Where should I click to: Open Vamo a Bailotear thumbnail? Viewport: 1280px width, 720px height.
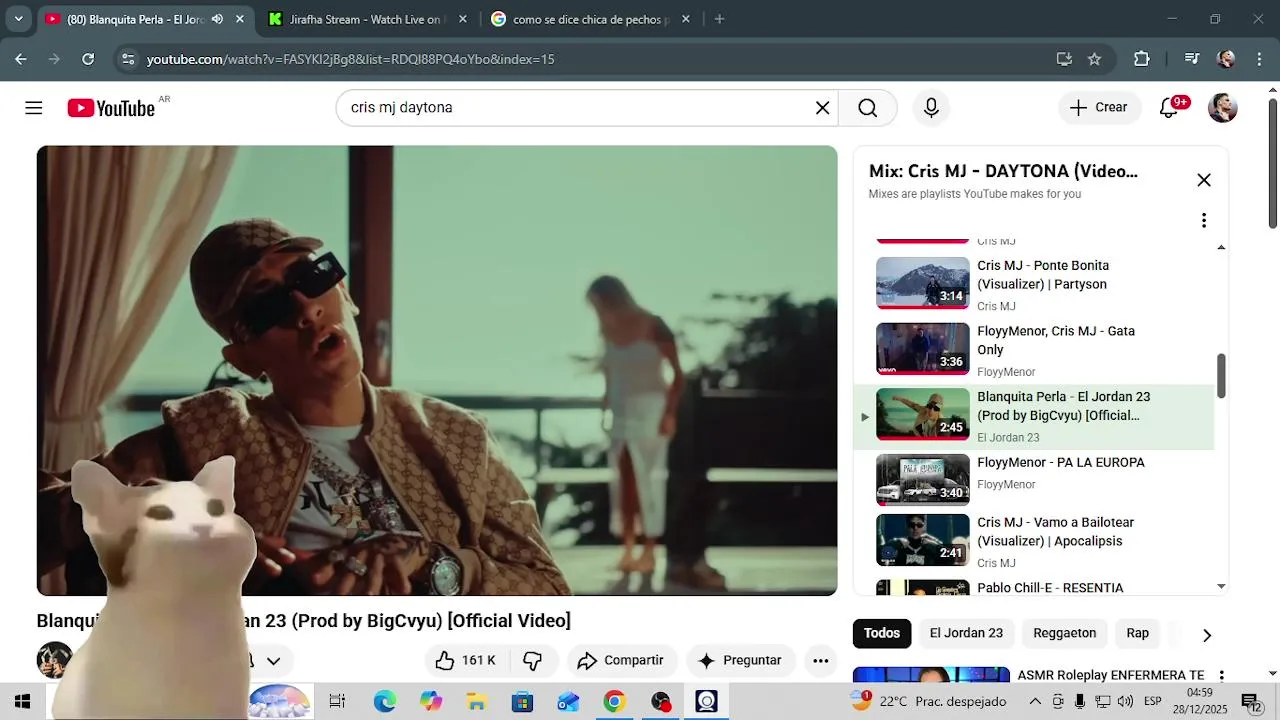[923, 540]
